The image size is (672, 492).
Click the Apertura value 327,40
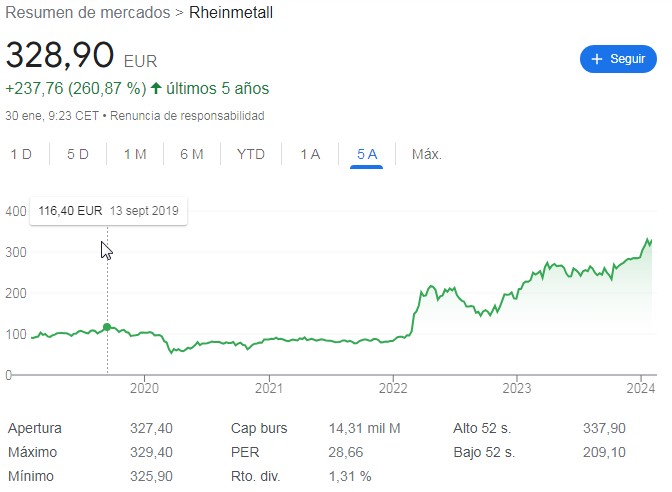(x=151, y=428)
